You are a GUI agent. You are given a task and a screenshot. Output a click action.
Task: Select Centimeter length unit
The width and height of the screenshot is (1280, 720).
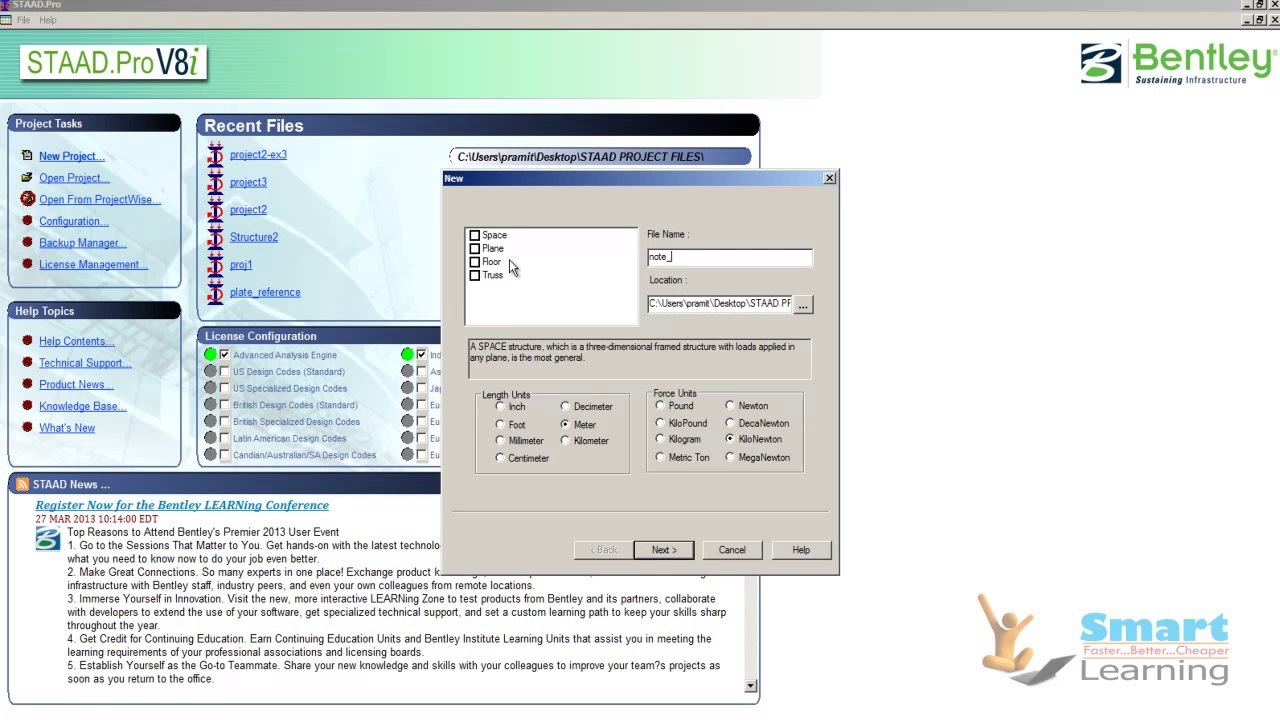(500, 458)
